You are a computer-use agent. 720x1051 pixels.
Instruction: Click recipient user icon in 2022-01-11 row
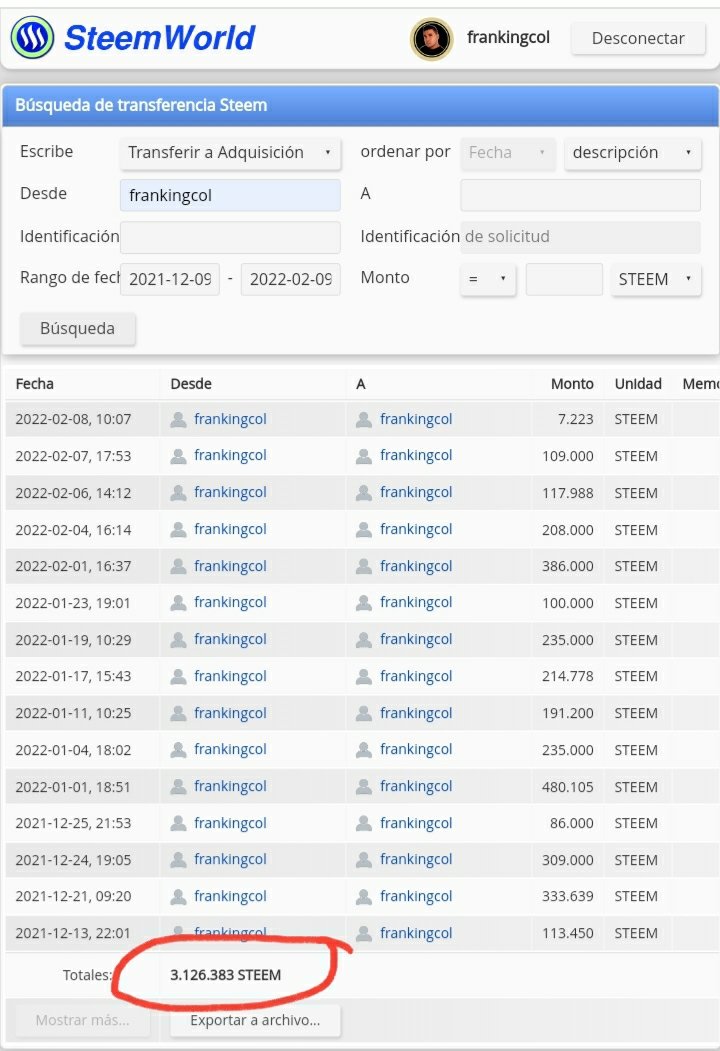pos(364,714)
